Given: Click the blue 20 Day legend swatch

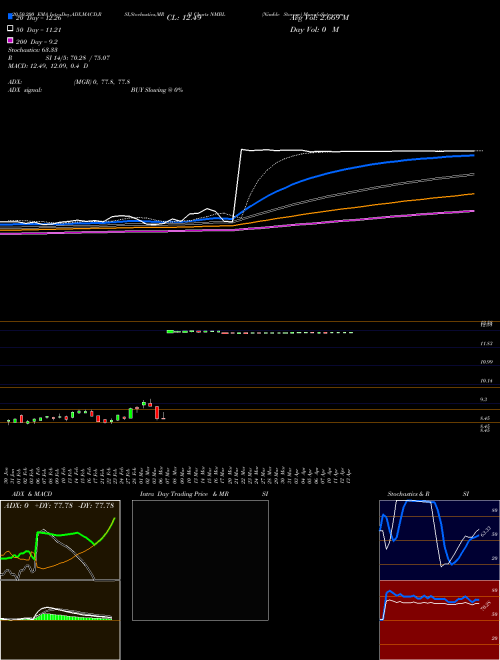Looking at the screenshot, I should pos(11,16).
